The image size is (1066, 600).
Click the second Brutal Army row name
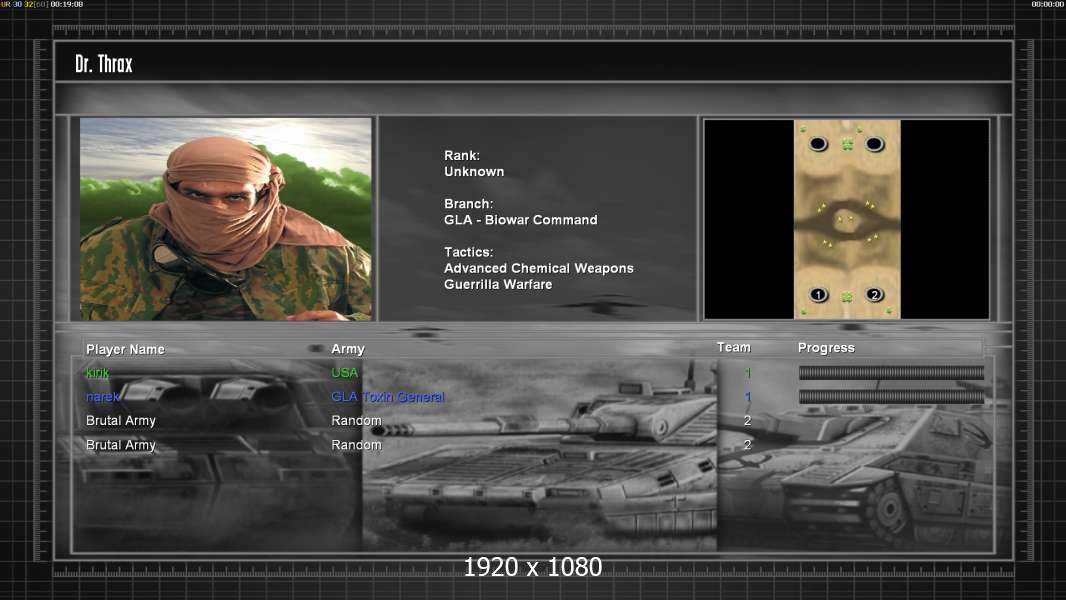(x=121, y=445)
